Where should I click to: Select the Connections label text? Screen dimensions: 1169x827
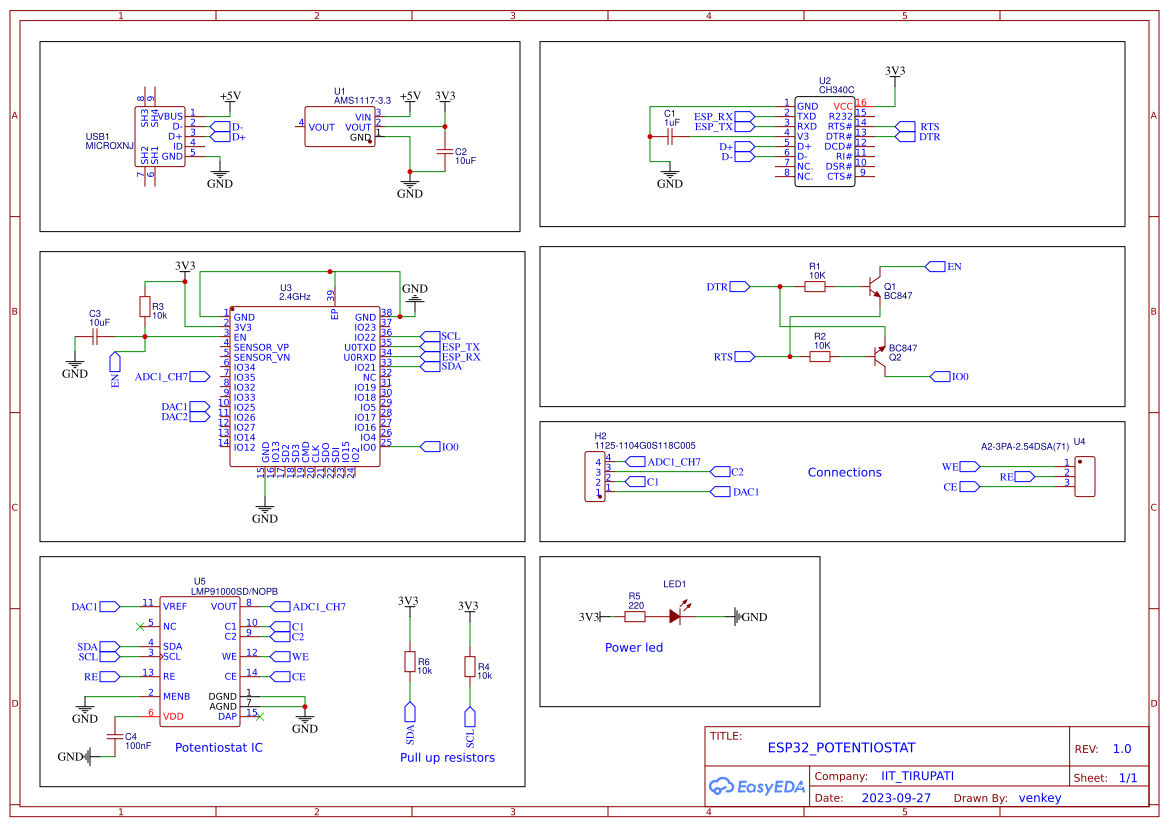(845, 472)
